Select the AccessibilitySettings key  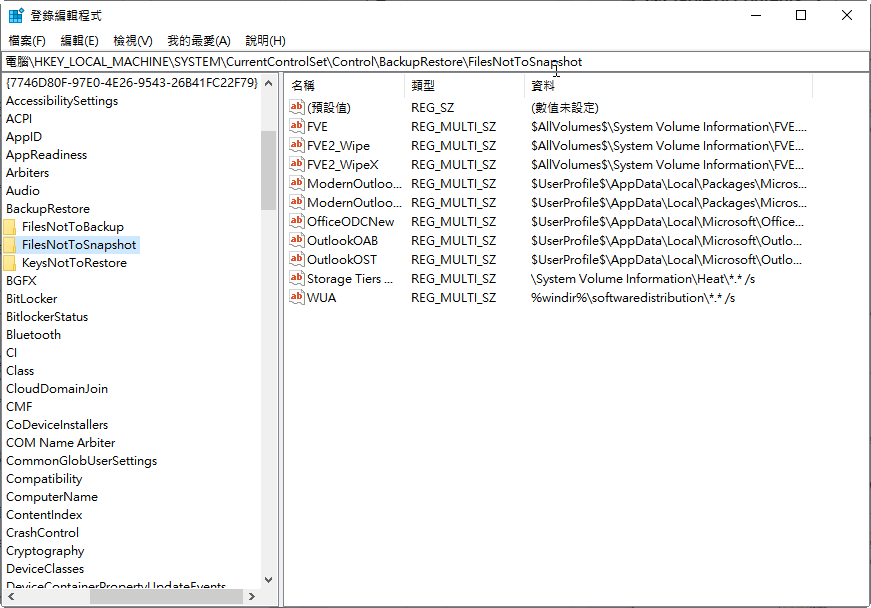click(62, 101)
